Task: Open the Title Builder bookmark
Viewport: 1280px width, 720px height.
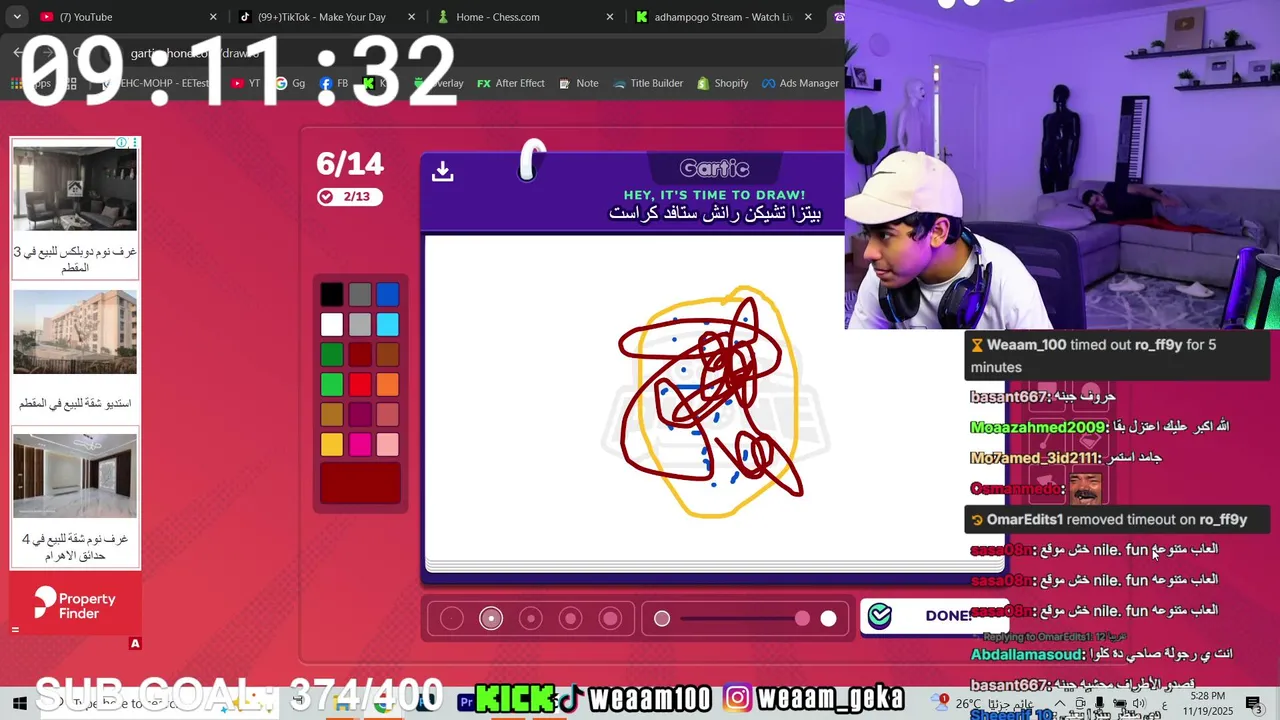Action: (647, 83)
